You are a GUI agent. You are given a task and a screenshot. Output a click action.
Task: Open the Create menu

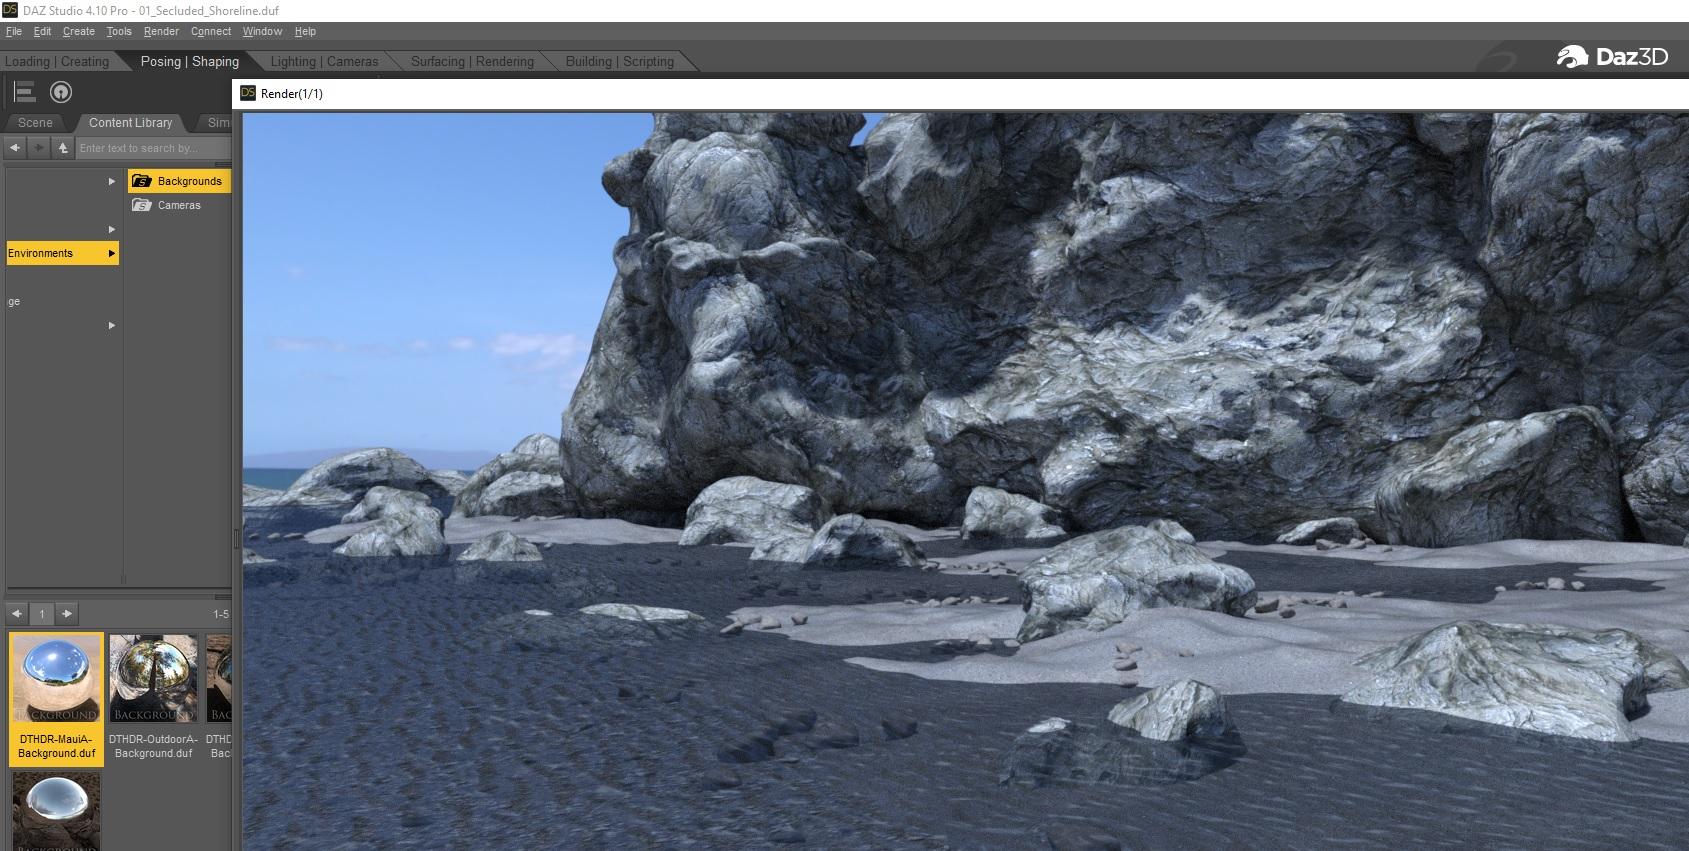tap(79, 32)
